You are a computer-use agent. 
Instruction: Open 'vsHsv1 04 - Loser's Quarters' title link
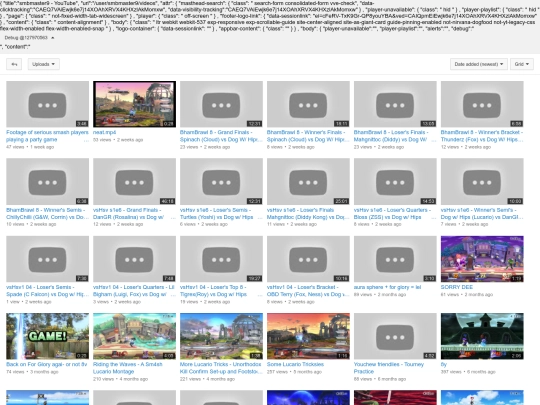134,291
